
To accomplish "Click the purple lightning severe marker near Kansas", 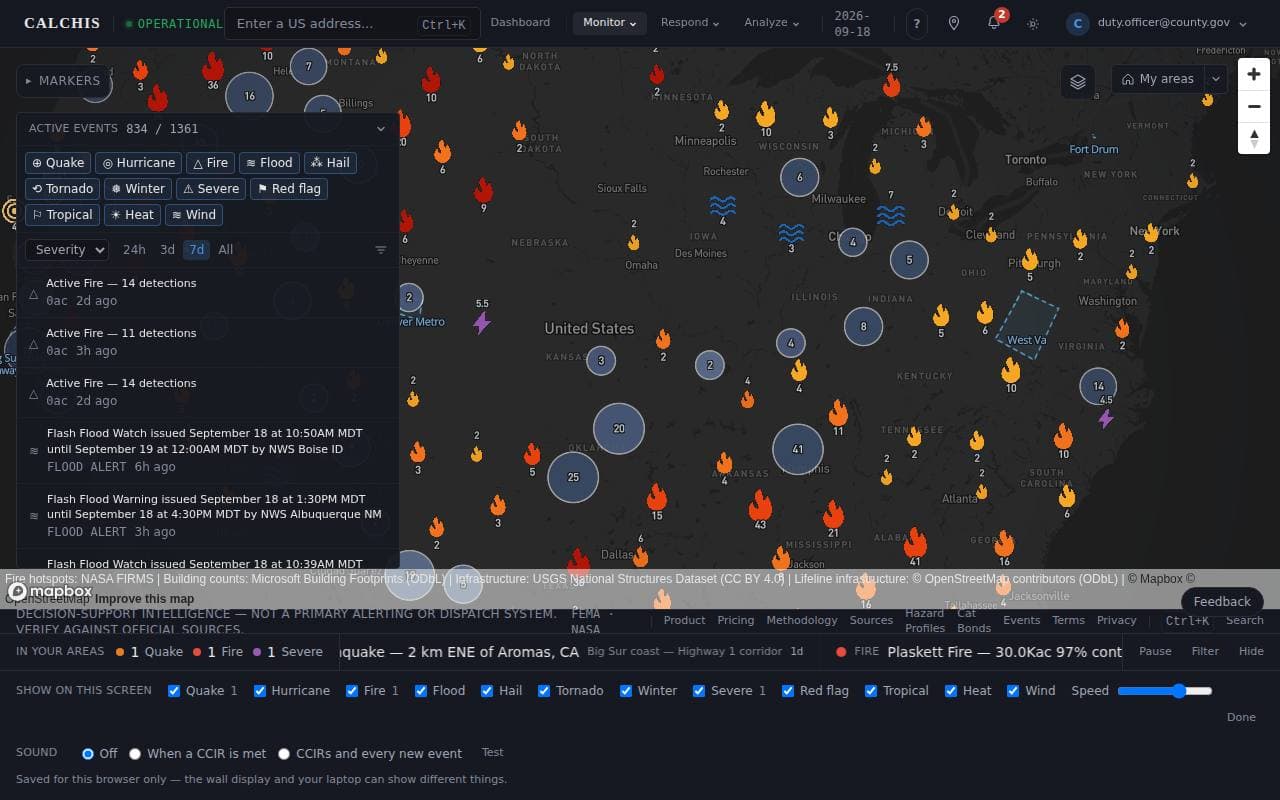I will click(482, 322).
